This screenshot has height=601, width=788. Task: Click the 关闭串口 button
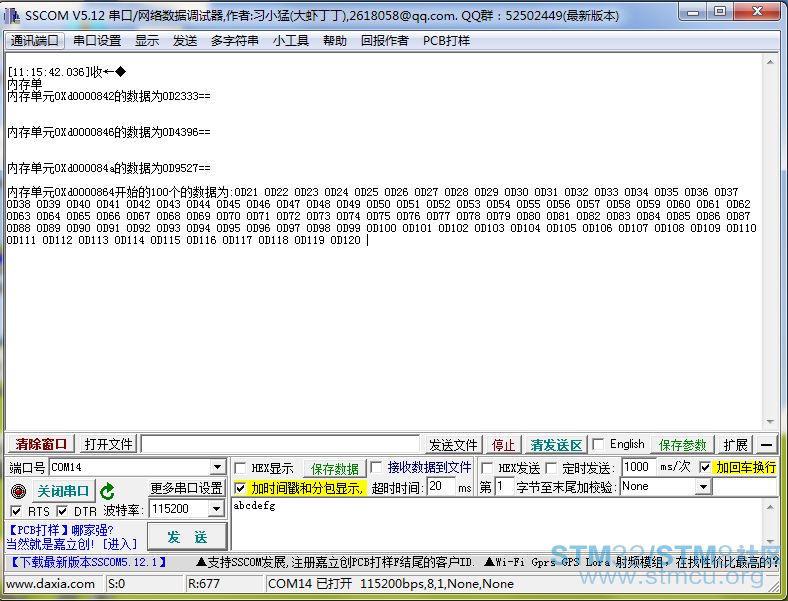tap(63, 491)
